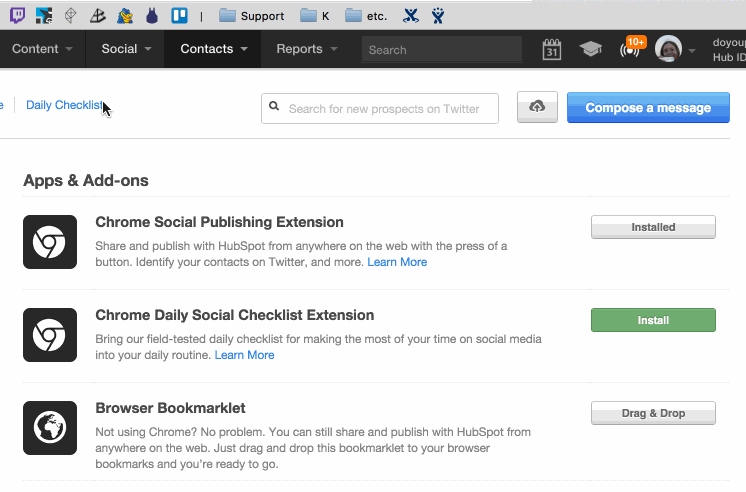Click the user profile avatar
This screenshot has width=746, height=492.
tap(668, 49)
